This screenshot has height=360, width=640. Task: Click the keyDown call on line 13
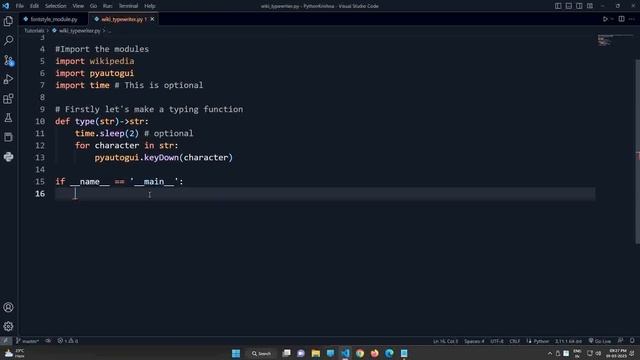161,158
